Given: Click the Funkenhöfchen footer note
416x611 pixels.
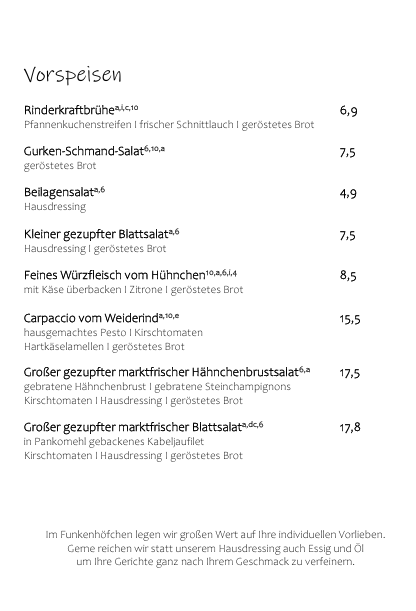Looking at the screenshot, I should point(215,548).
